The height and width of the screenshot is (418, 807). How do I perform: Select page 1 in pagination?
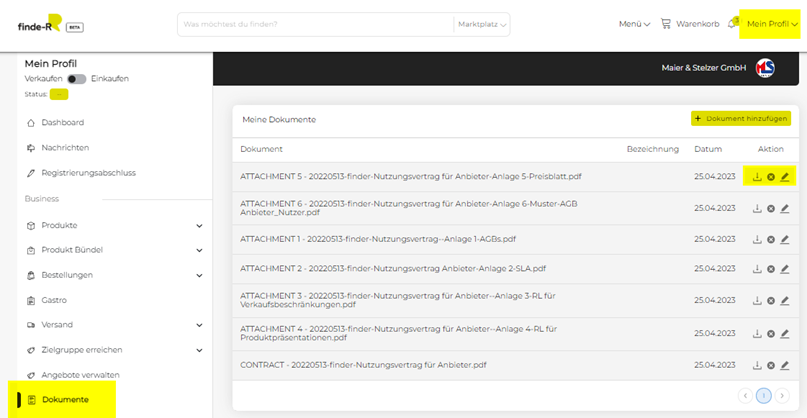(764, 395)
